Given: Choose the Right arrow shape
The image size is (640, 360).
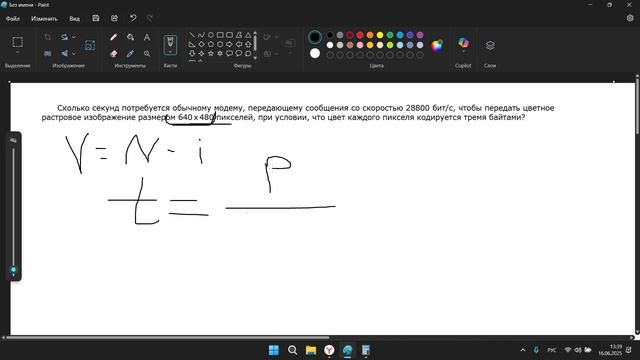Looking at the screenshot, I should (x=229, y=44).
